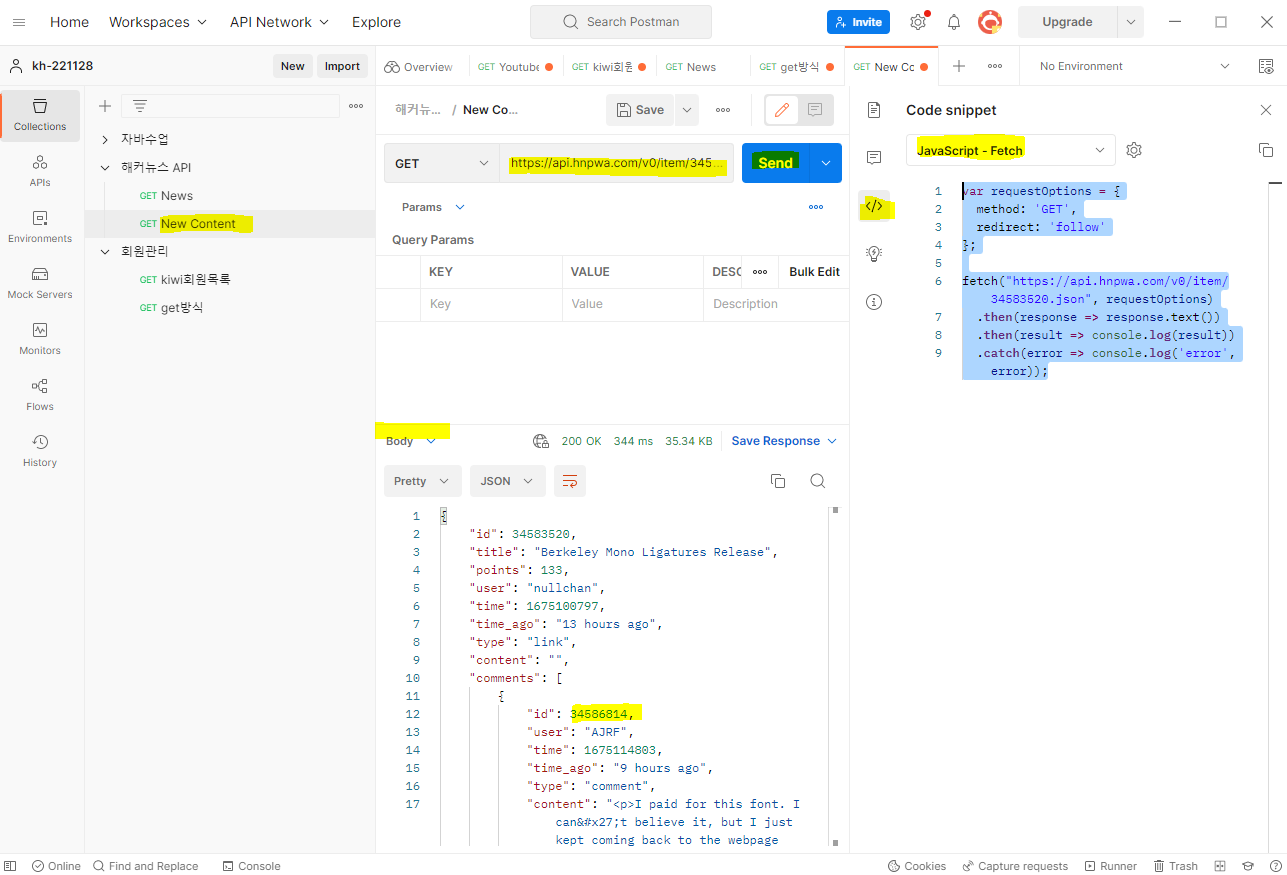Image resolution: width=1287 pixels, height=875 pixels.
Task: Open the JSON format dropdown
Action: 508,481
